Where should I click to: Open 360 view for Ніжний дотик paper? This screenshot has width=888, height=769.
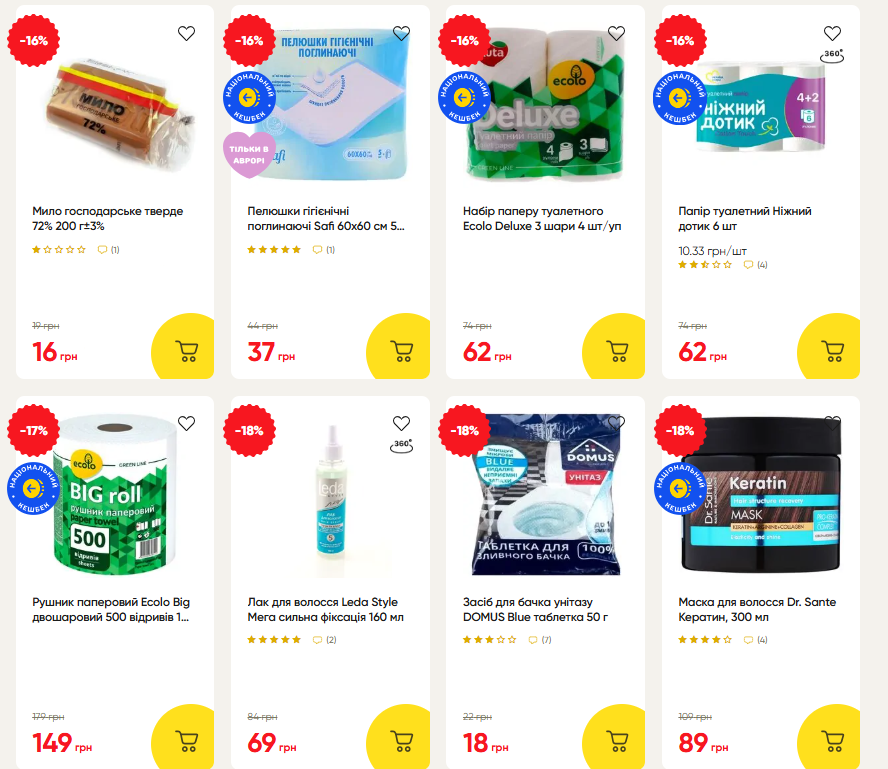832,55
